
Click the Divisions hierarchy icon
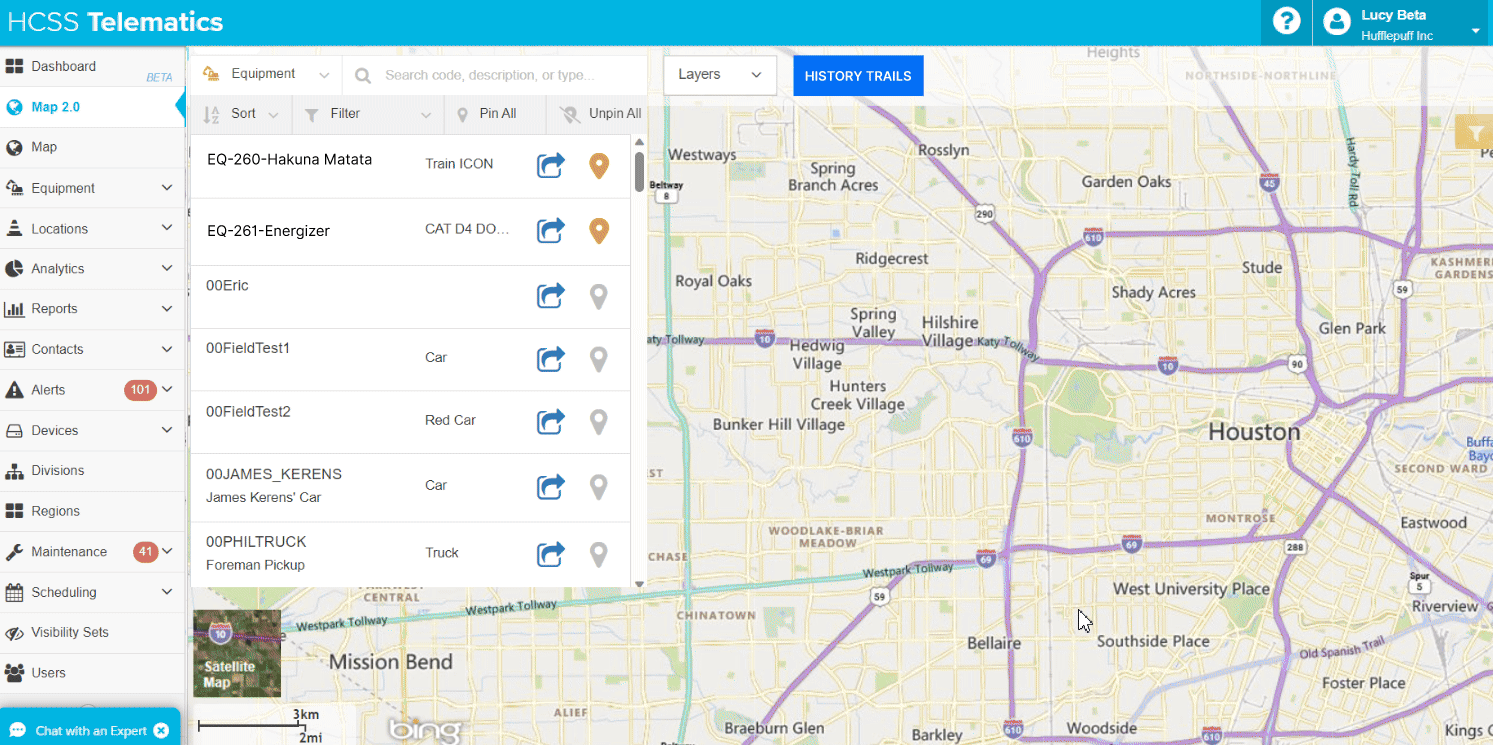[14, 471]
